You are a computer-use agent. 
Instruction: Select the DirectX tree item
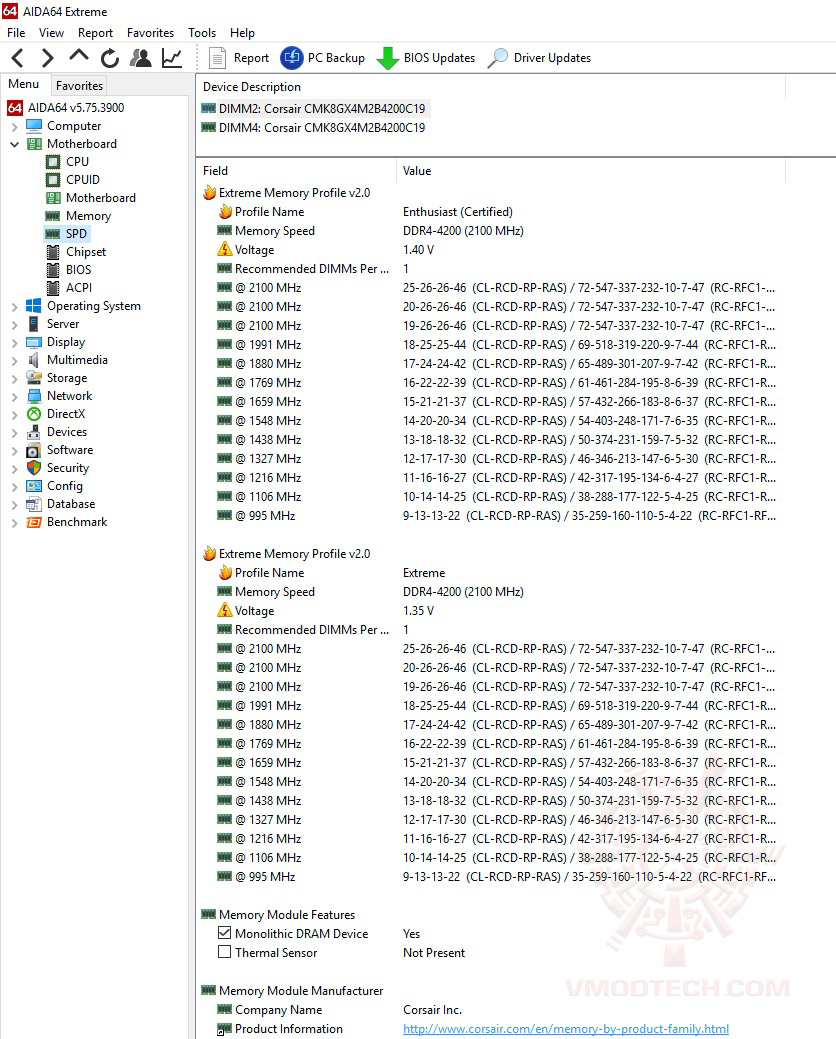tap(66, 413)
